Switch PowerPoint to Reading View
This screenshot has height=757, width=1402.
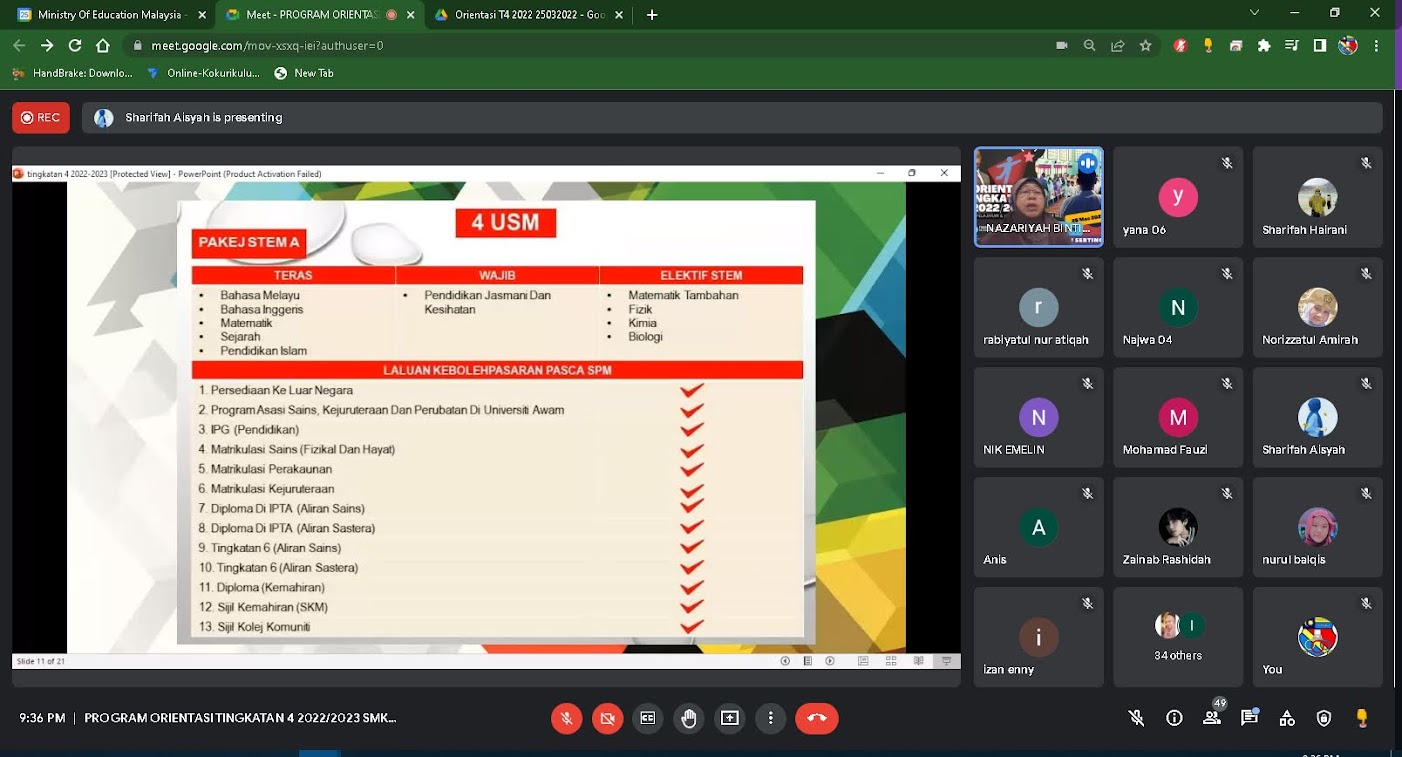(918, 661)
